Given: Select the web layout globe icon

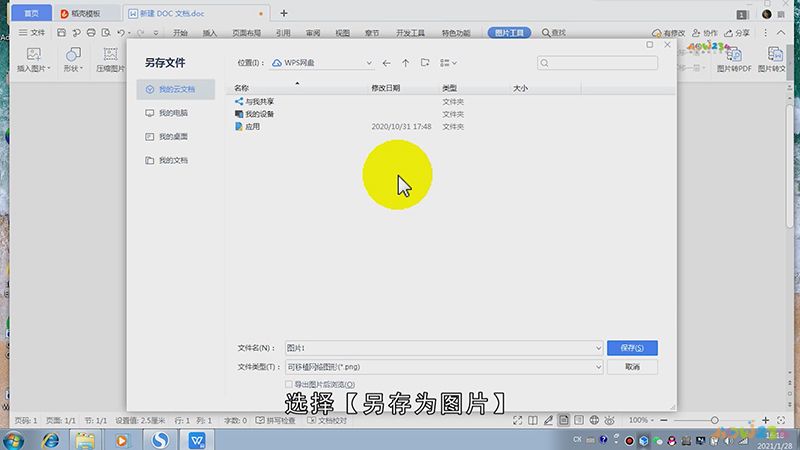Looking at the screenshot, I should pos(594,420).
